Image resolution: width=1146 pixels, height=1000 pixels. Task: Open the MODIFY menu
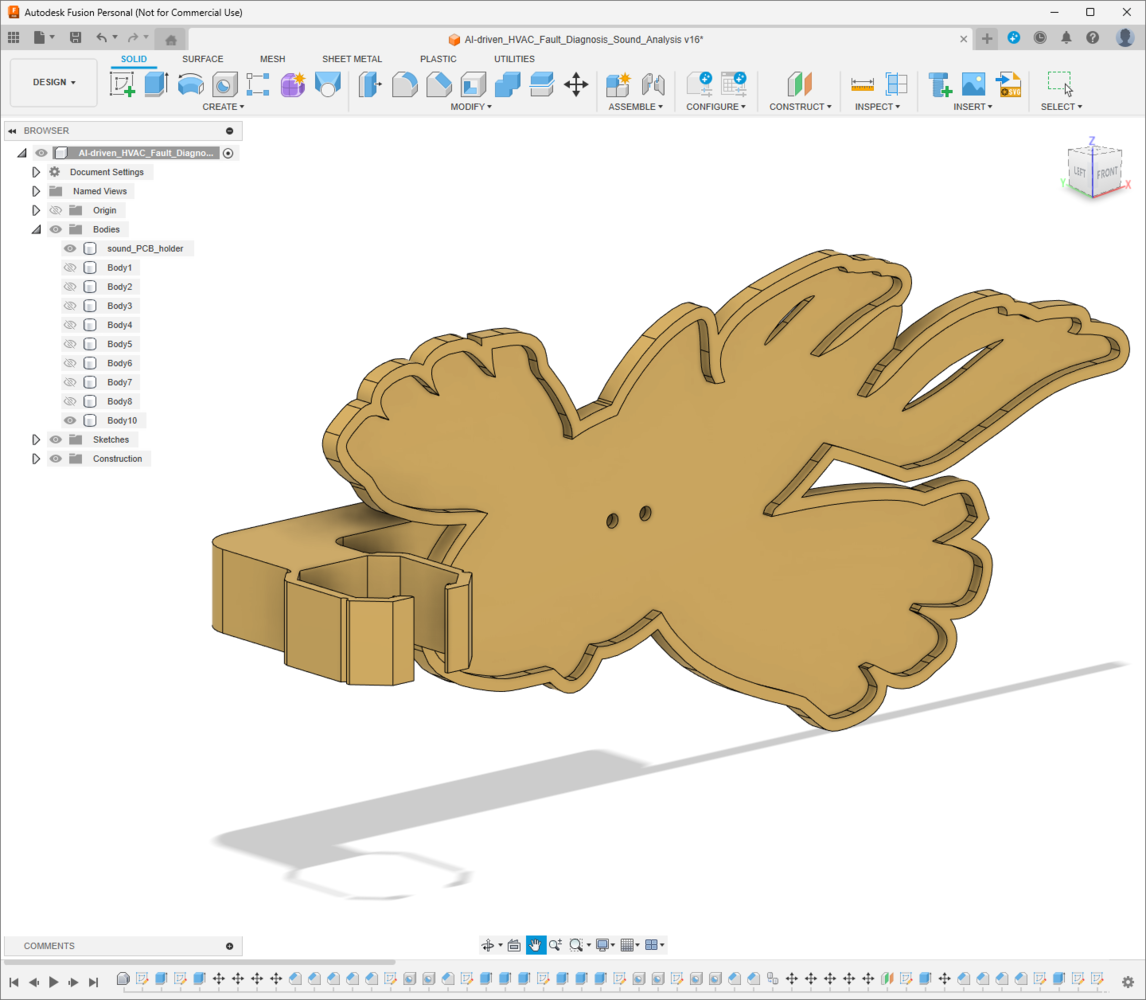[470, 107]
